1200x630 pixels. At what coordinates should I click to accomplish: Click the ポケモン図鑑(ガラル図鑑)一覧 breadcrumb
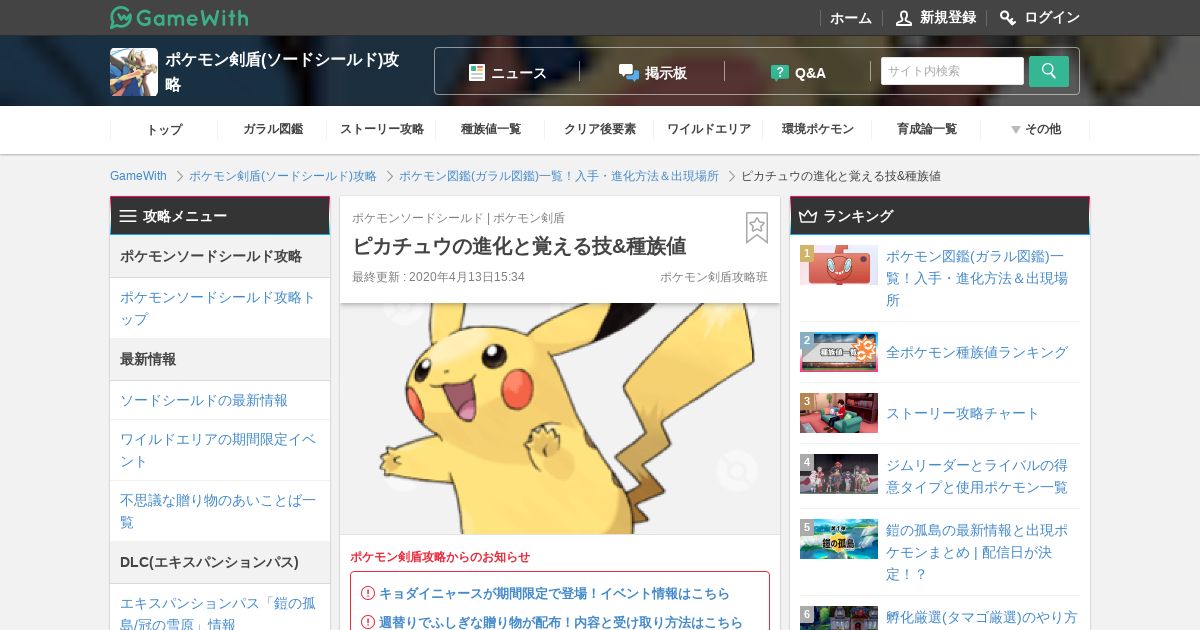point(559,176)
